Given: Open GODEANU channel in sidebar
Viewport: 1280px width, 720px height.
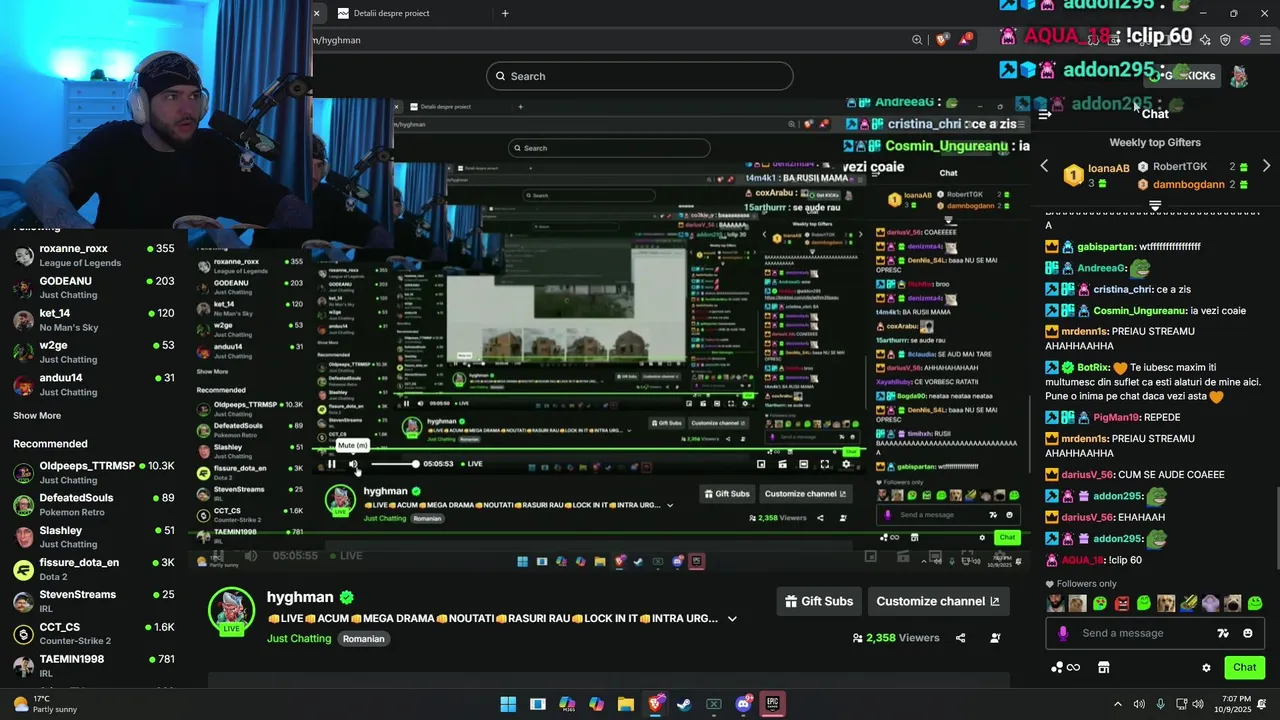Looking at the screenshot, I should (x=94, y=287).
